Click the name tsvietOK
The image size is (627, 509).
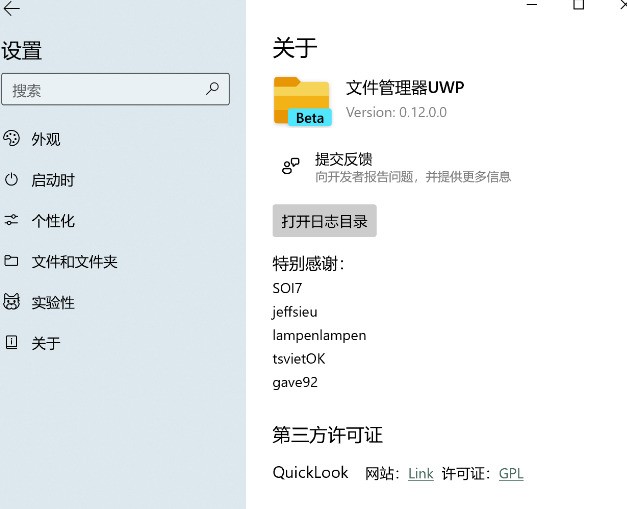click(x=299, y=359)
